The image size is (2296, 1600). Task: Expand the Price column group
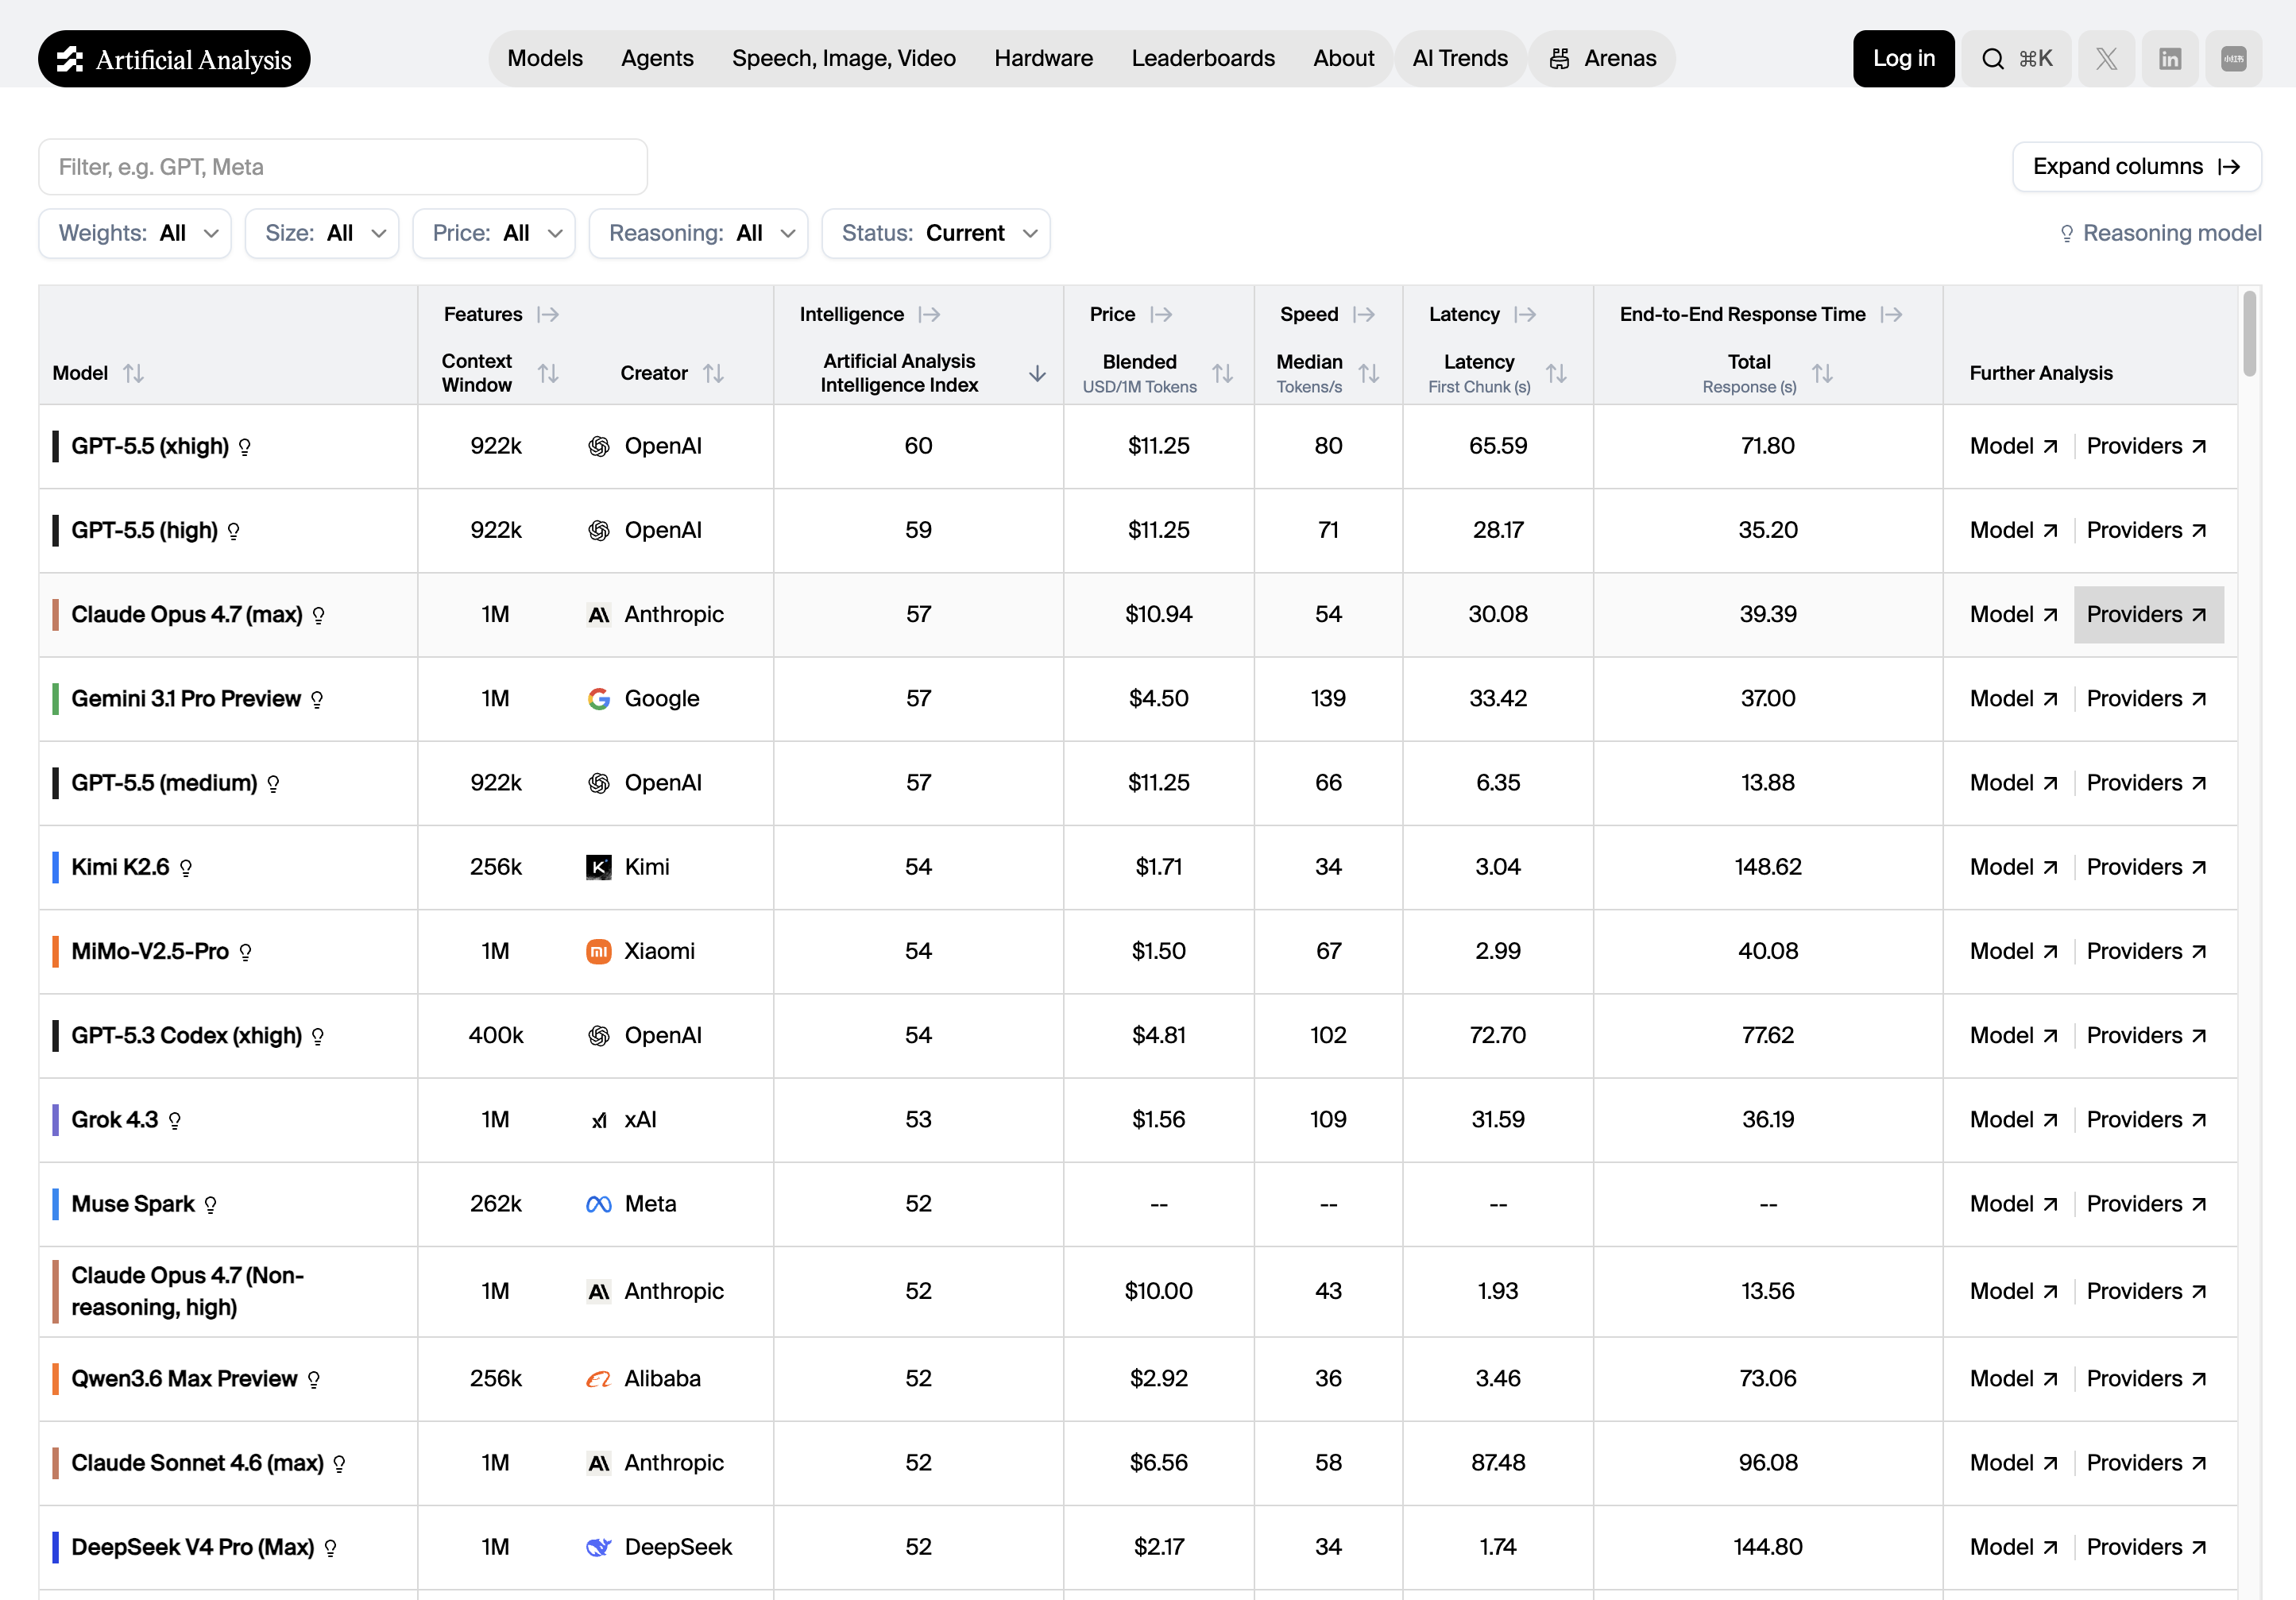pyautogui.click(x=1161, y=314)
